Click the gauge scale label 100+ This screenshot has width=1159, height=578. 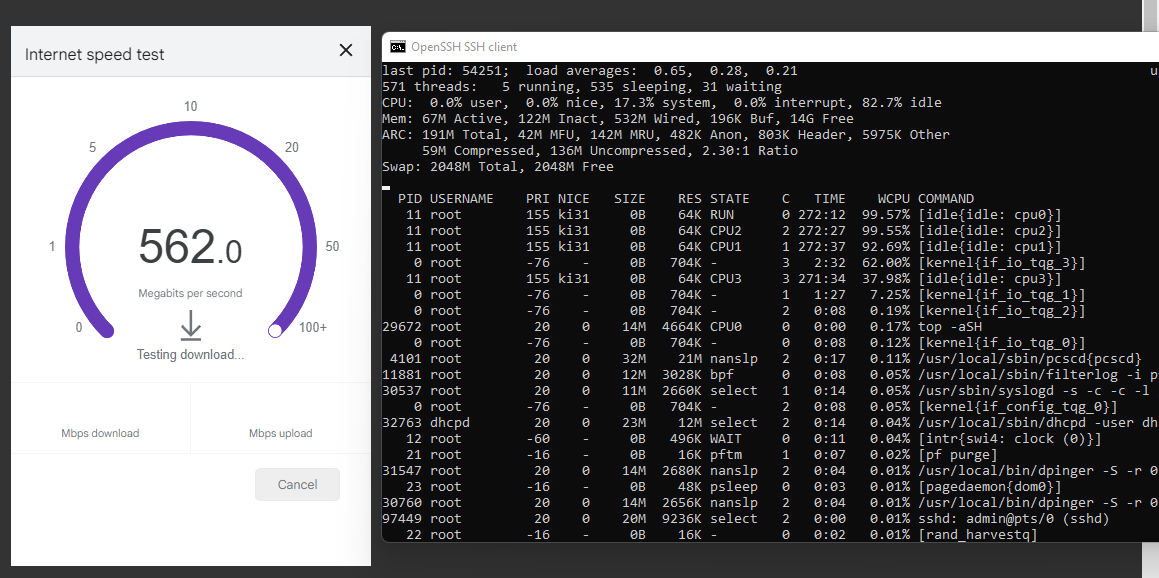(x=313, y=327)
